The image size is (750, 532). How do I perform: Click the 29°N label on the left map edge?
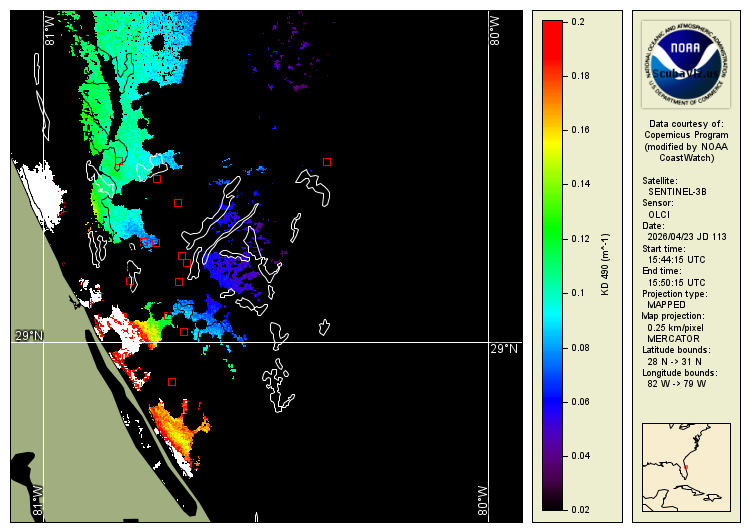pyautogui.click(x=29, y=335)
